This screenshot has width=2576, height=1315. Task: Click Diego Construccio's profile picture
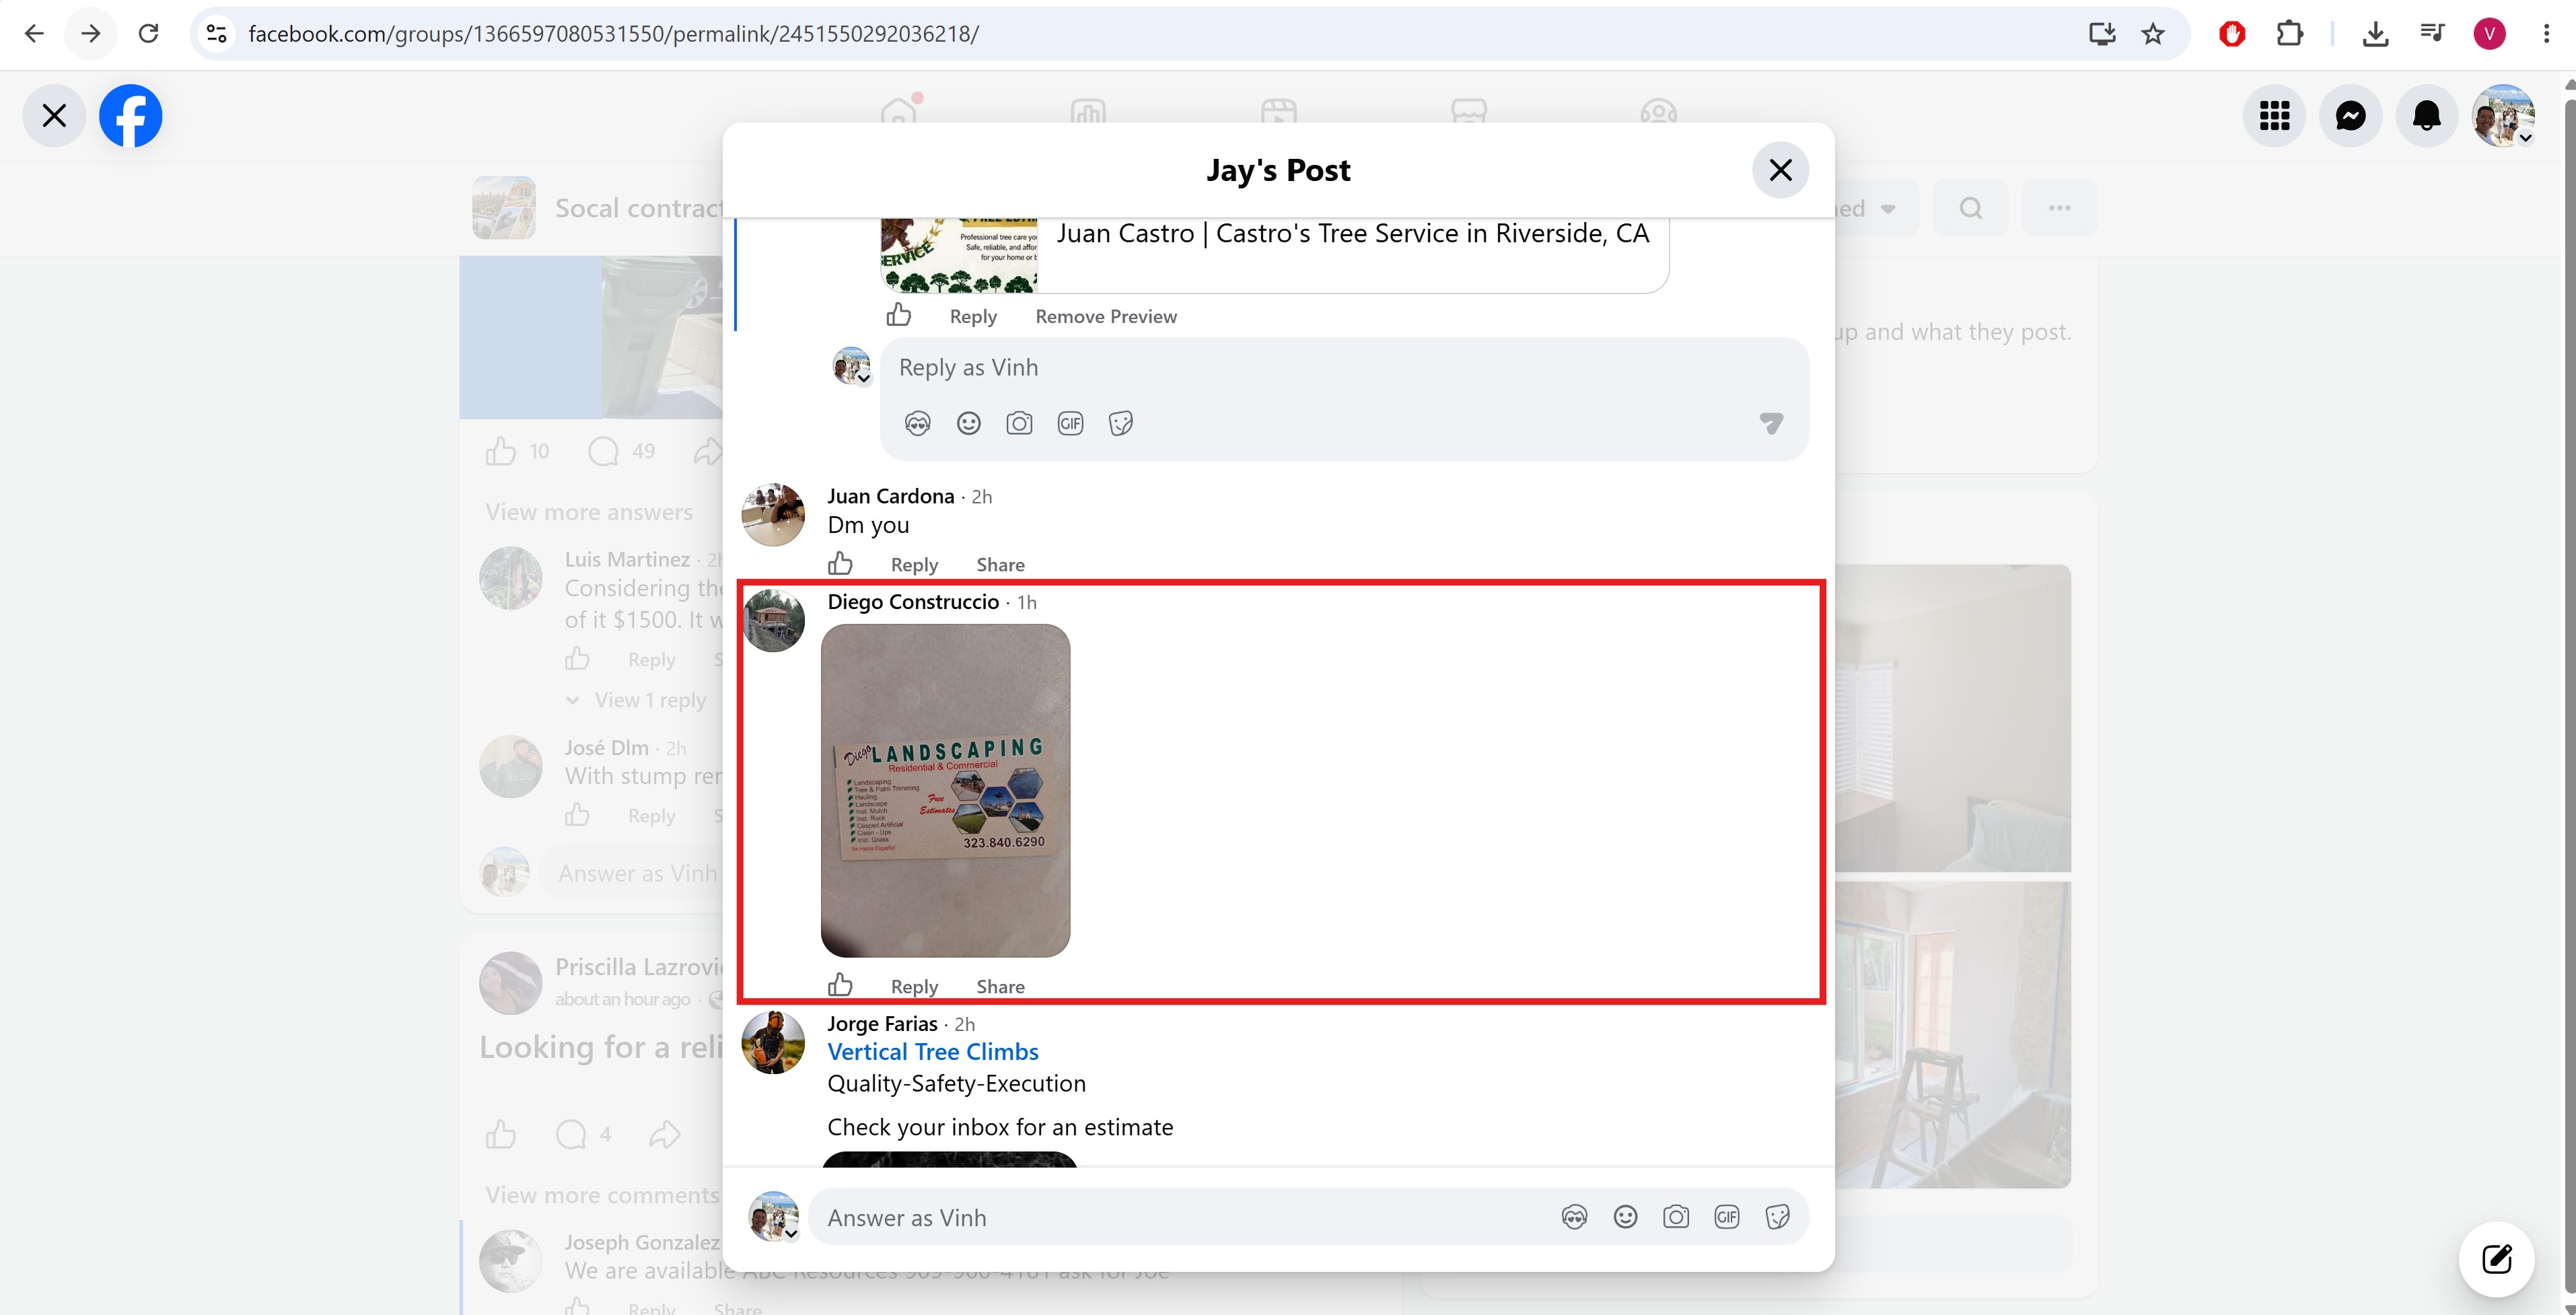coord(773,621)
